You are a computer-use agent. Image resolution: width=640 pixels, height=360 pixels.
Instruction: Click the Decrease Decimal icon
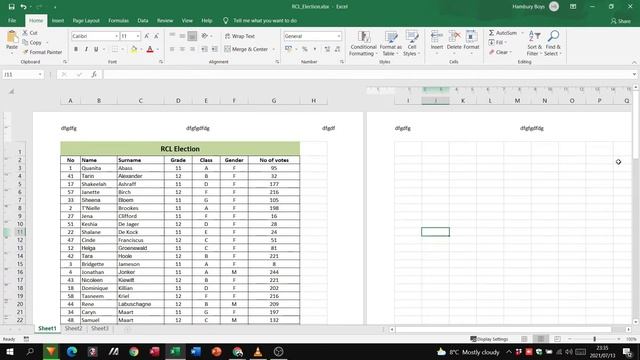337,49
